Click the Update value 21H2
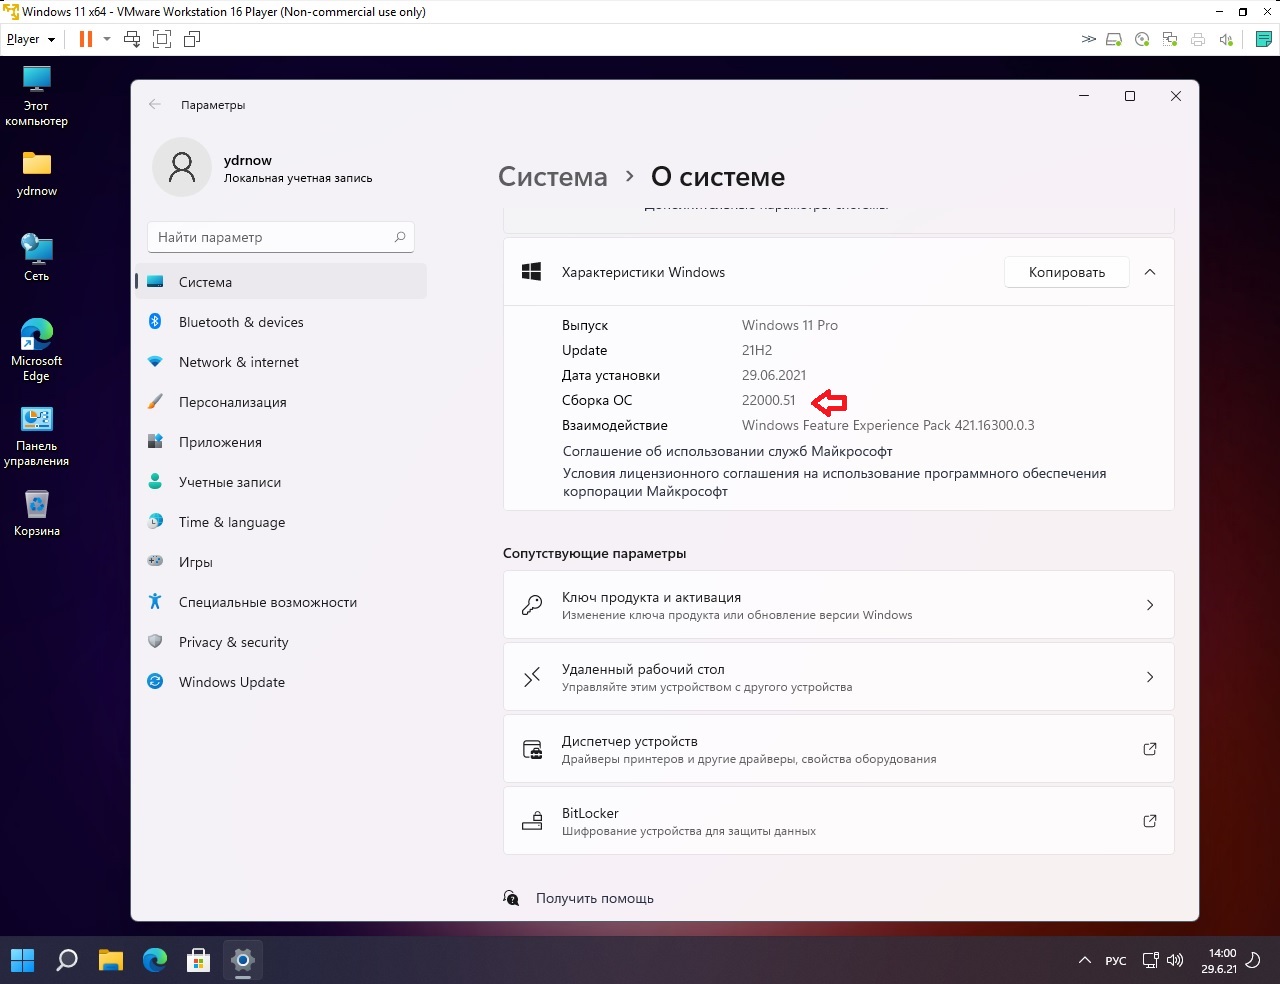The width and height of the screenshot is (1280, 984). pyautogui.click(x=757, y=350)
